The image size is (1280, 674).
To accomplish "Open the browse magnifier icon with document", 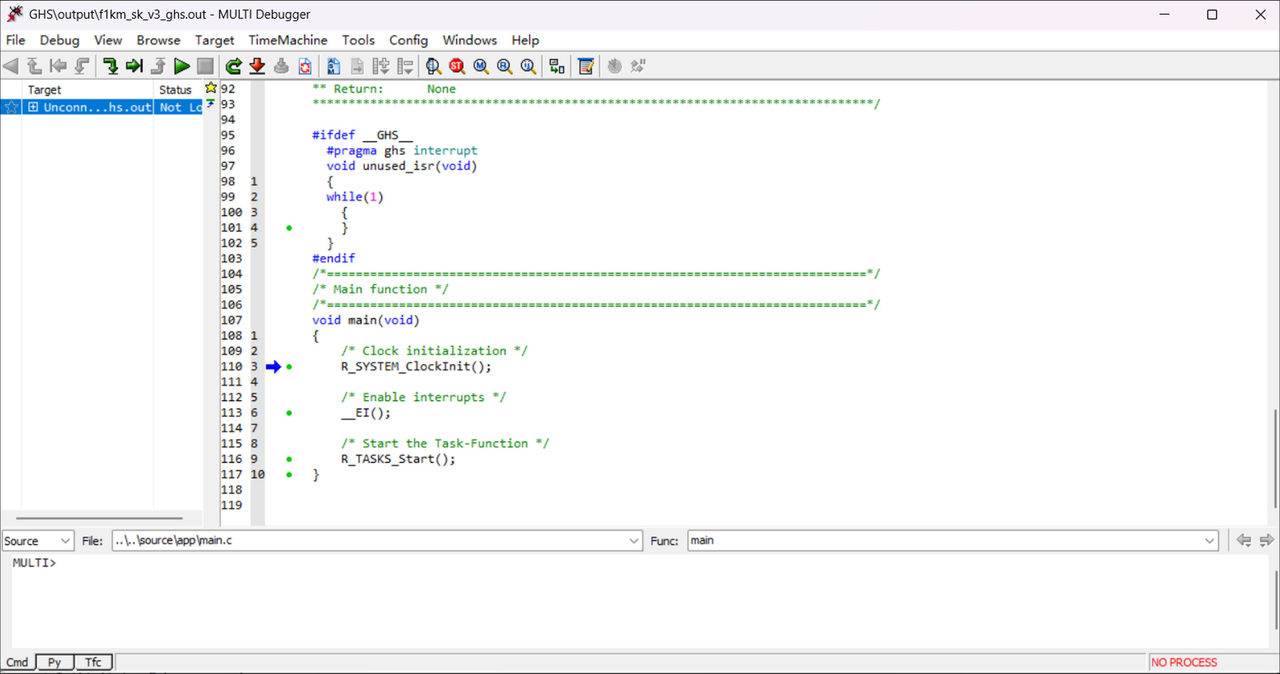I will pos(433,66).
